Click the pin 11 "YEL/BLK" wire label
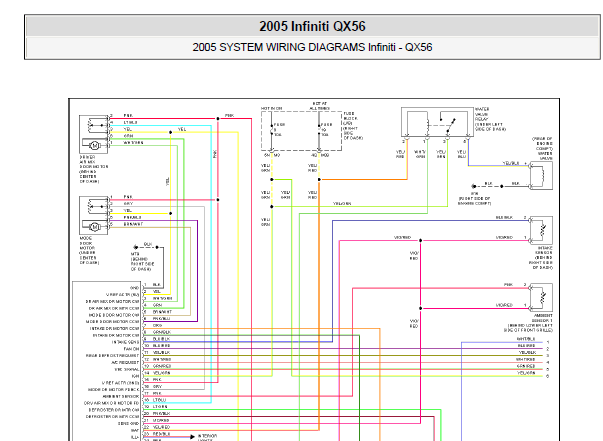 click(x=161, y=352)
